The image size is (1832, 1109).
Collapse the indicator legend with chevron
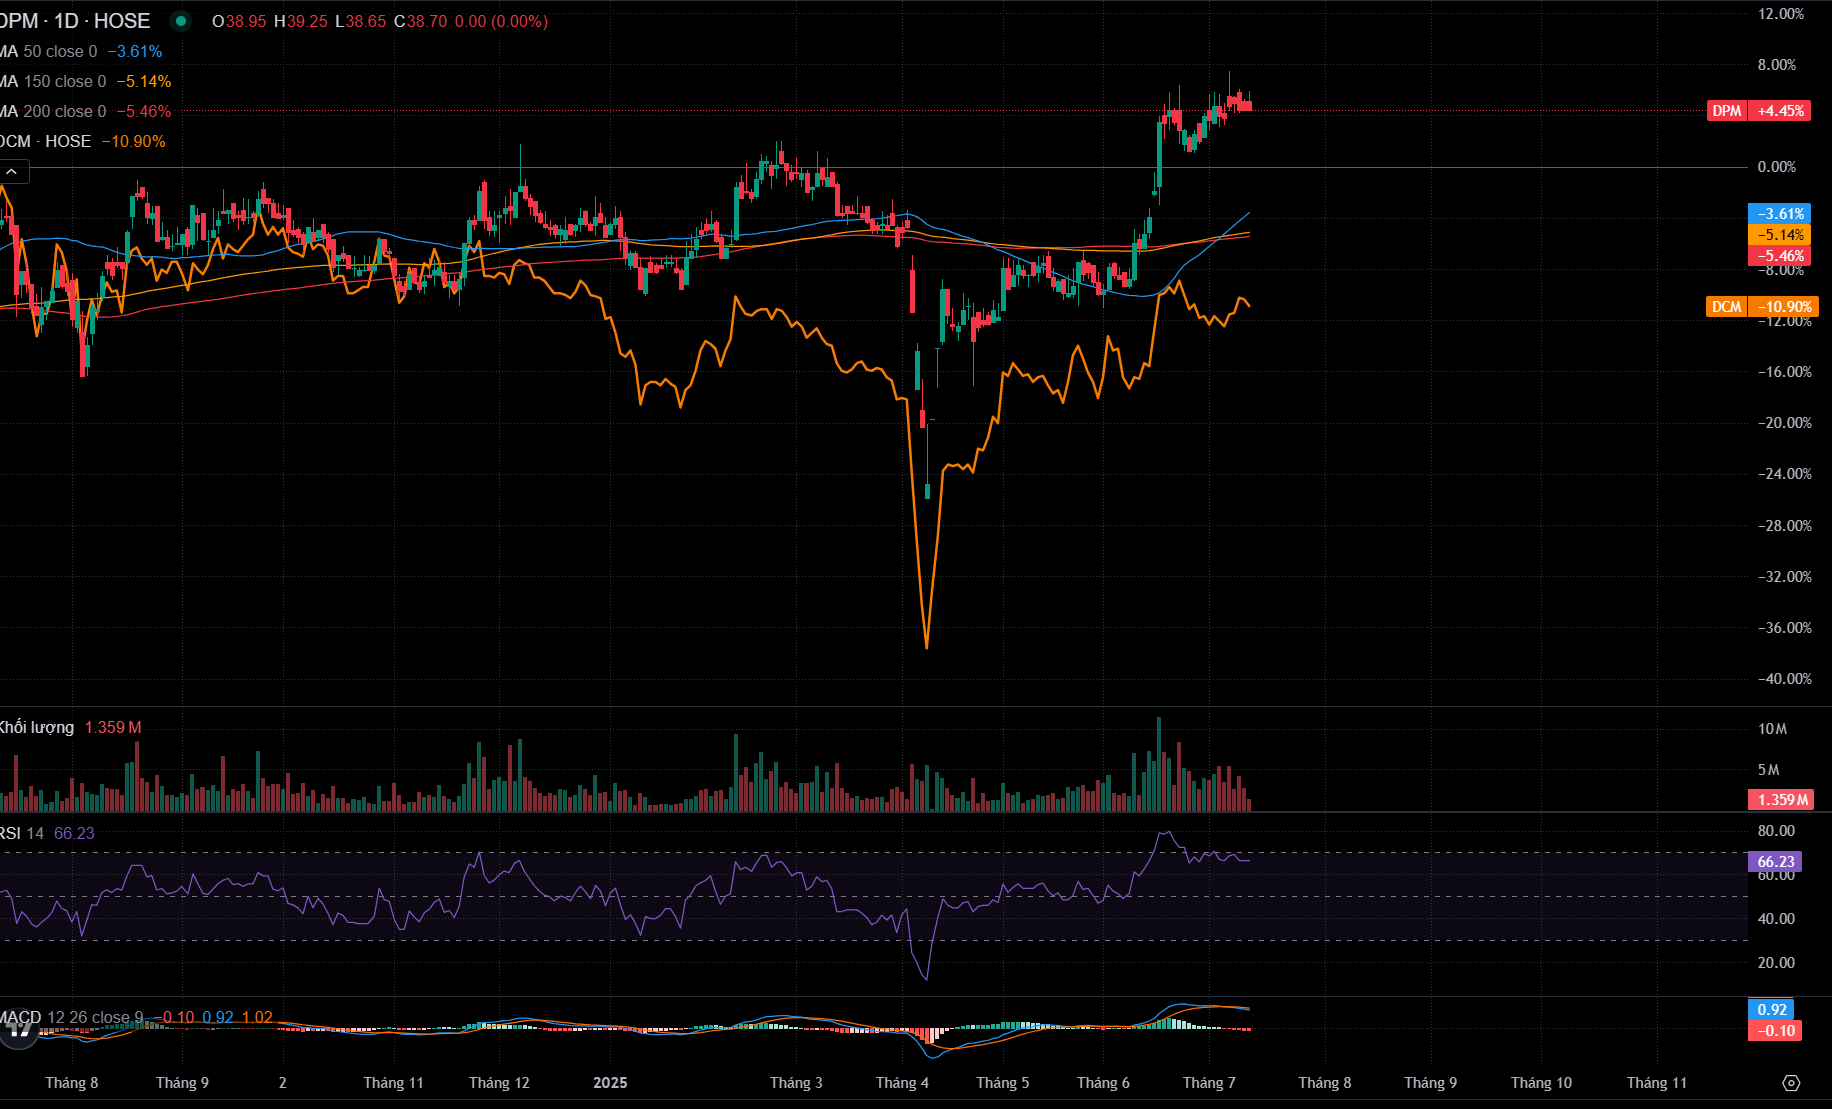click(12, 172)
